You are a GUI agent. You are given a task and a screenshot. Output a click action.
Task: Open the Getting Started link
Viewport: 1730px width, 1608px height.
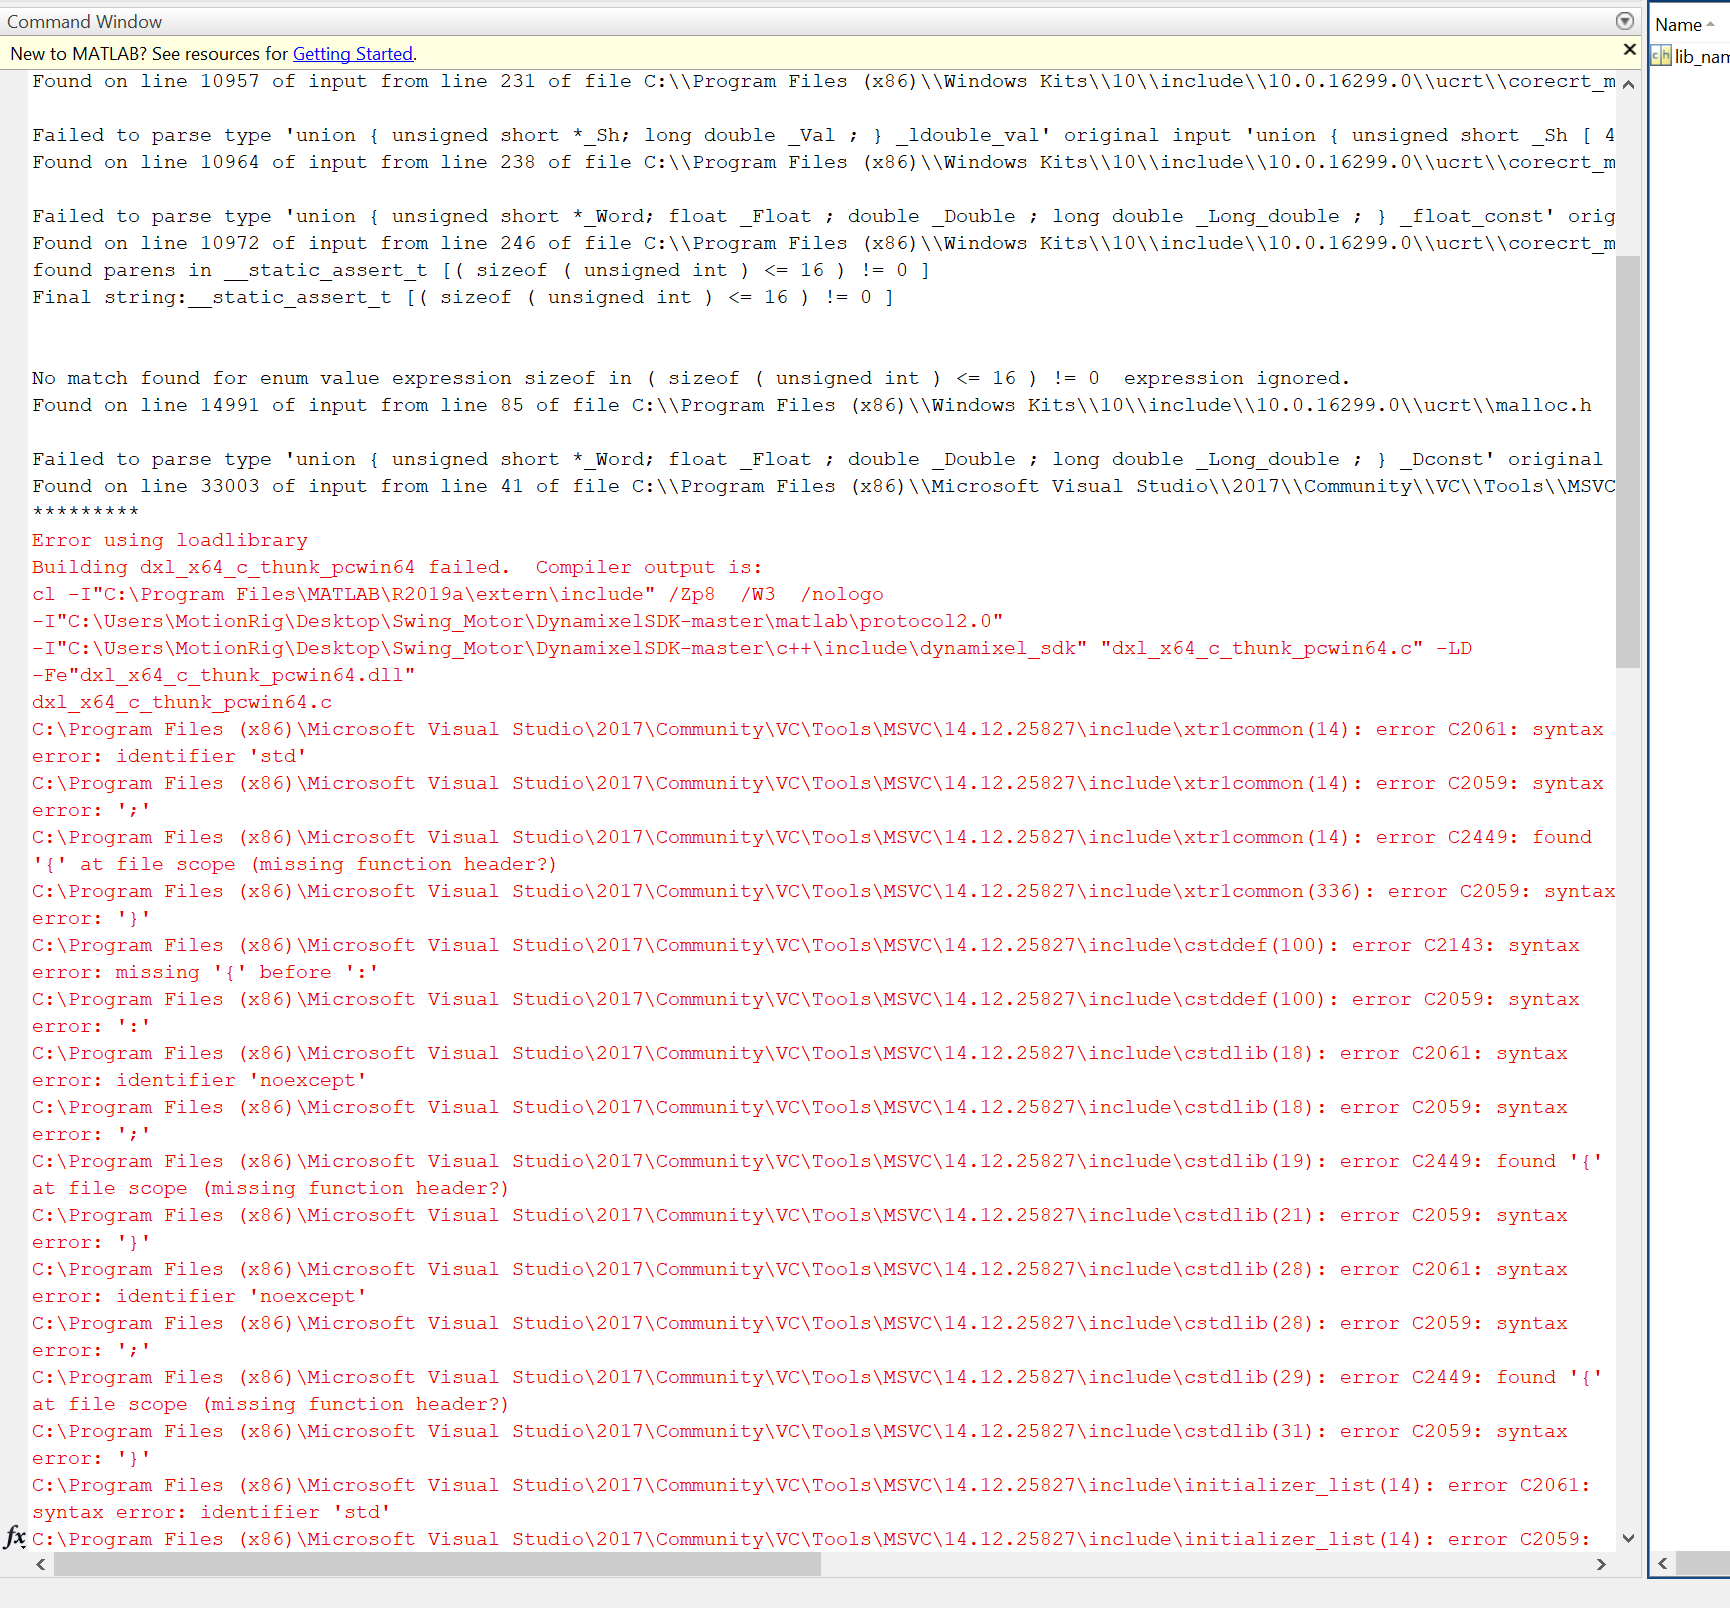tap(353, 54)
